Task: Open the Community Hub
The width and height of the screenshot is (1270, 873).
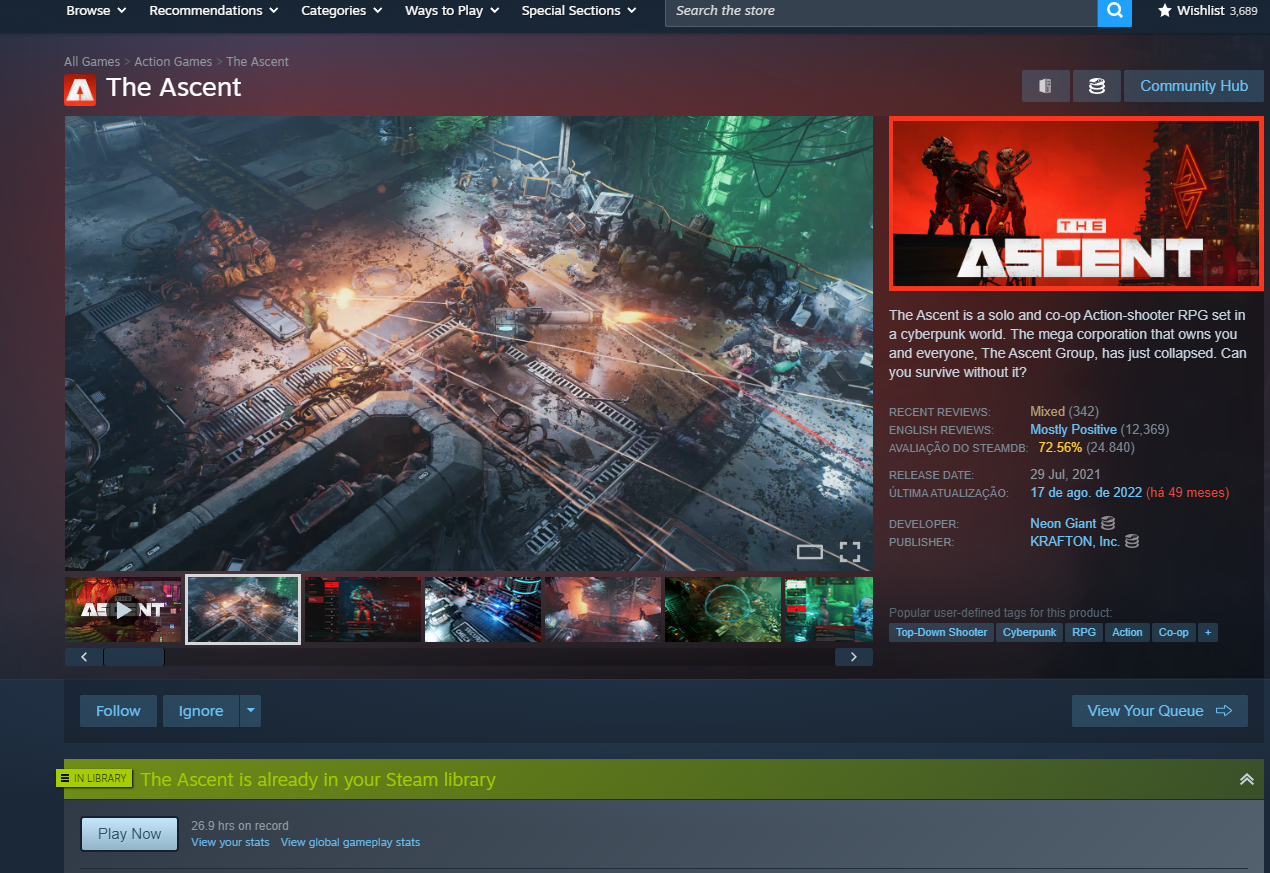Action: pyautogui.click(x=1194, y=86)
